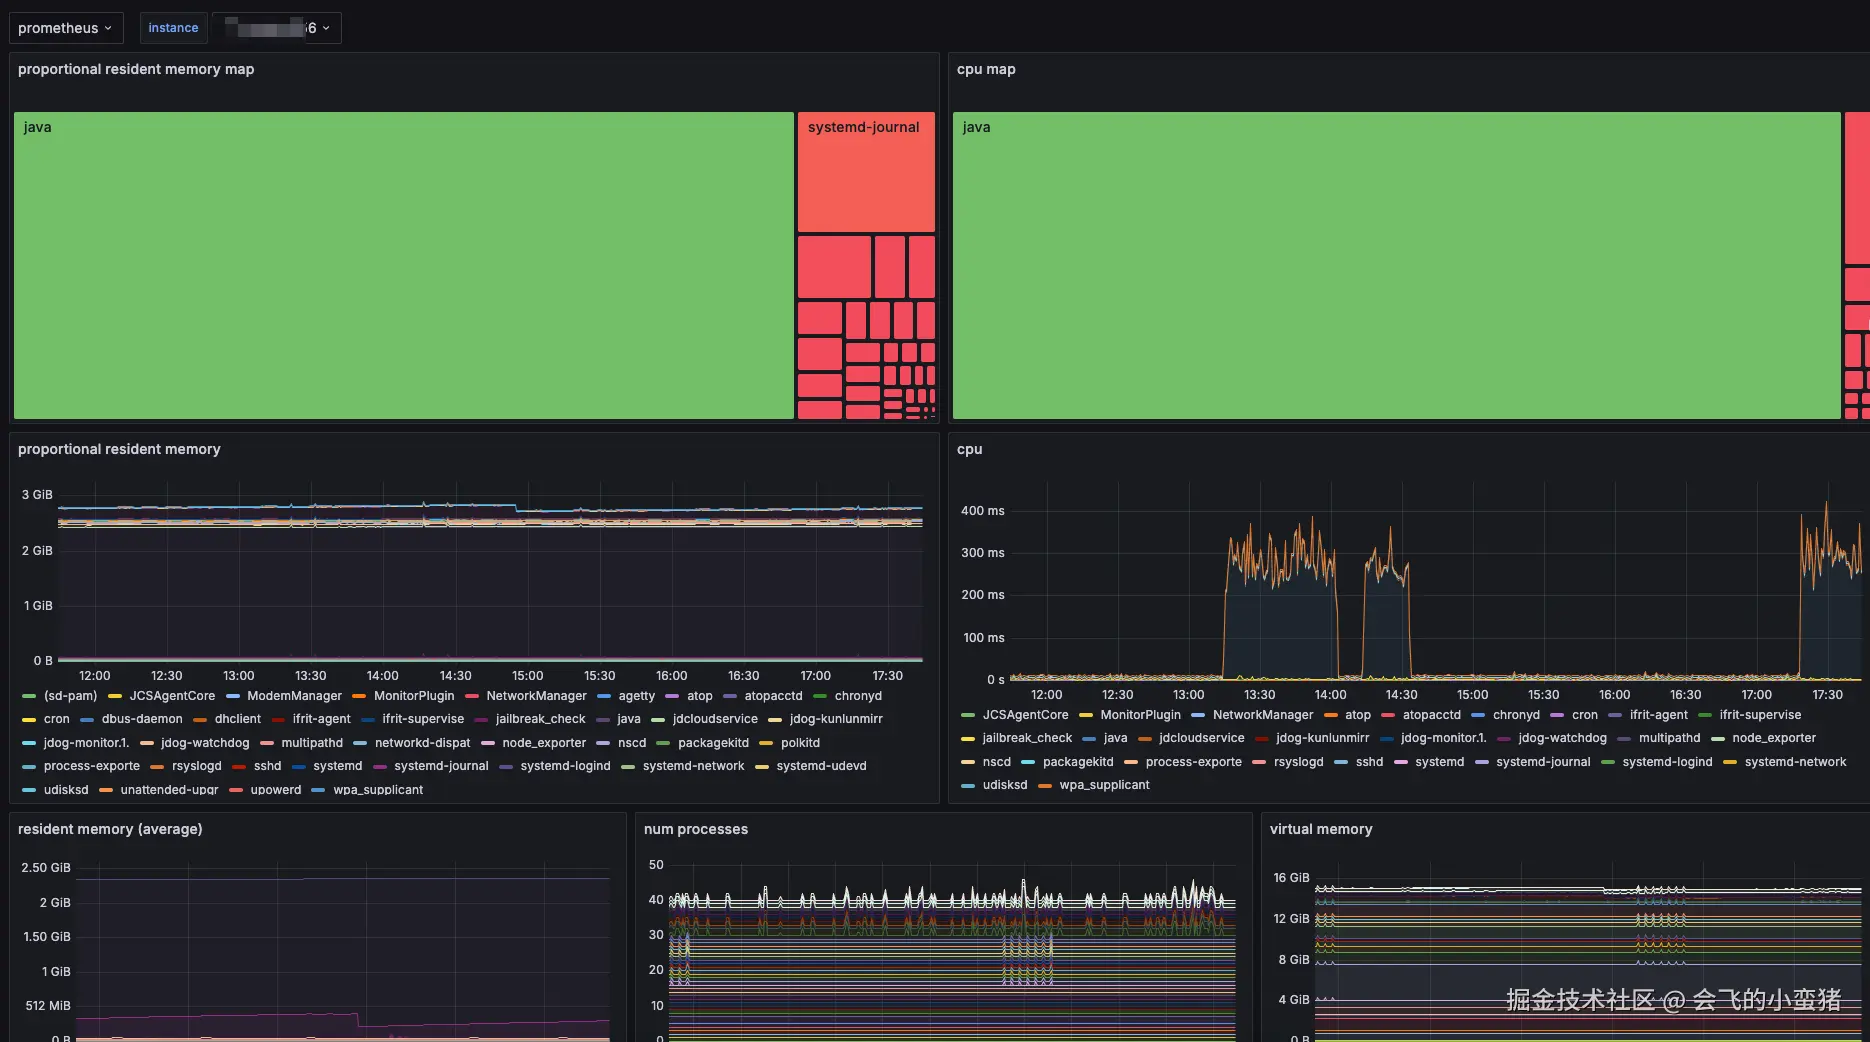Toggle the dbus-daemon series in the memory legend
Image resolution: width=1870 pixels, height=1042 pixels.
142,719
